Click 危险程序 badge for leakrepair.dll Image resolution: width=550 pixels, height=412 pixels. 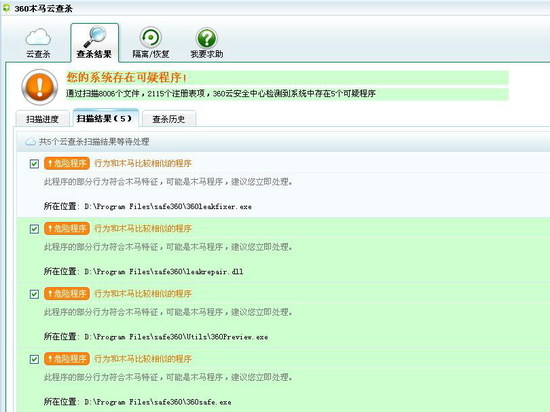67,229
